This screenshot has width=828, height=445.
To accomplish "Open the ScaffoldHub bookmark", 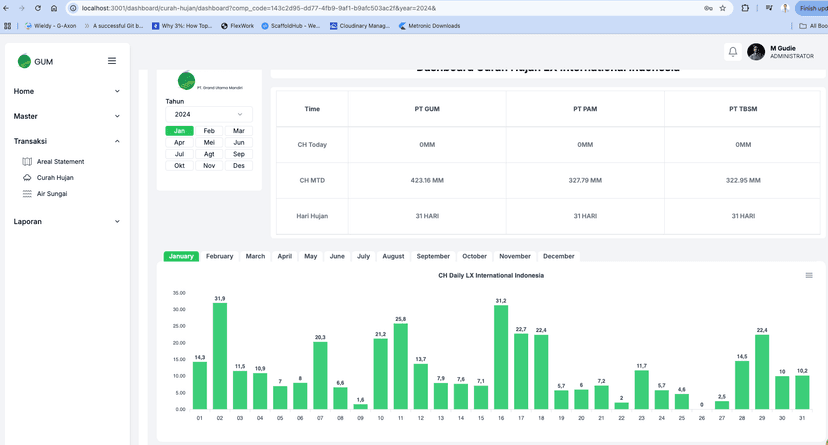I will [x=291, y=25].
